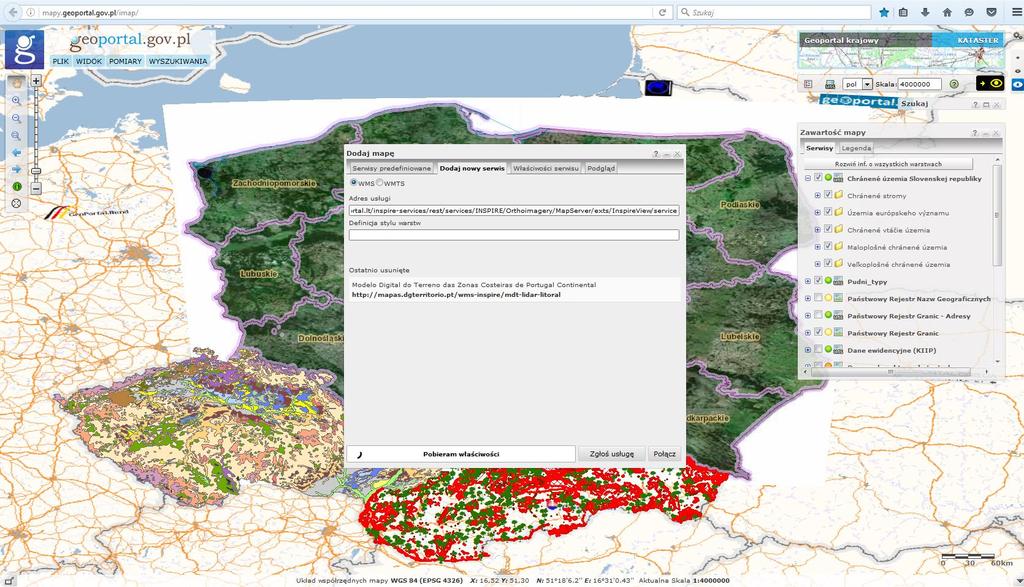Screen dimensions: 1024x587
Task: Click the black high-contrast eye icon
Action: (990, 84)
